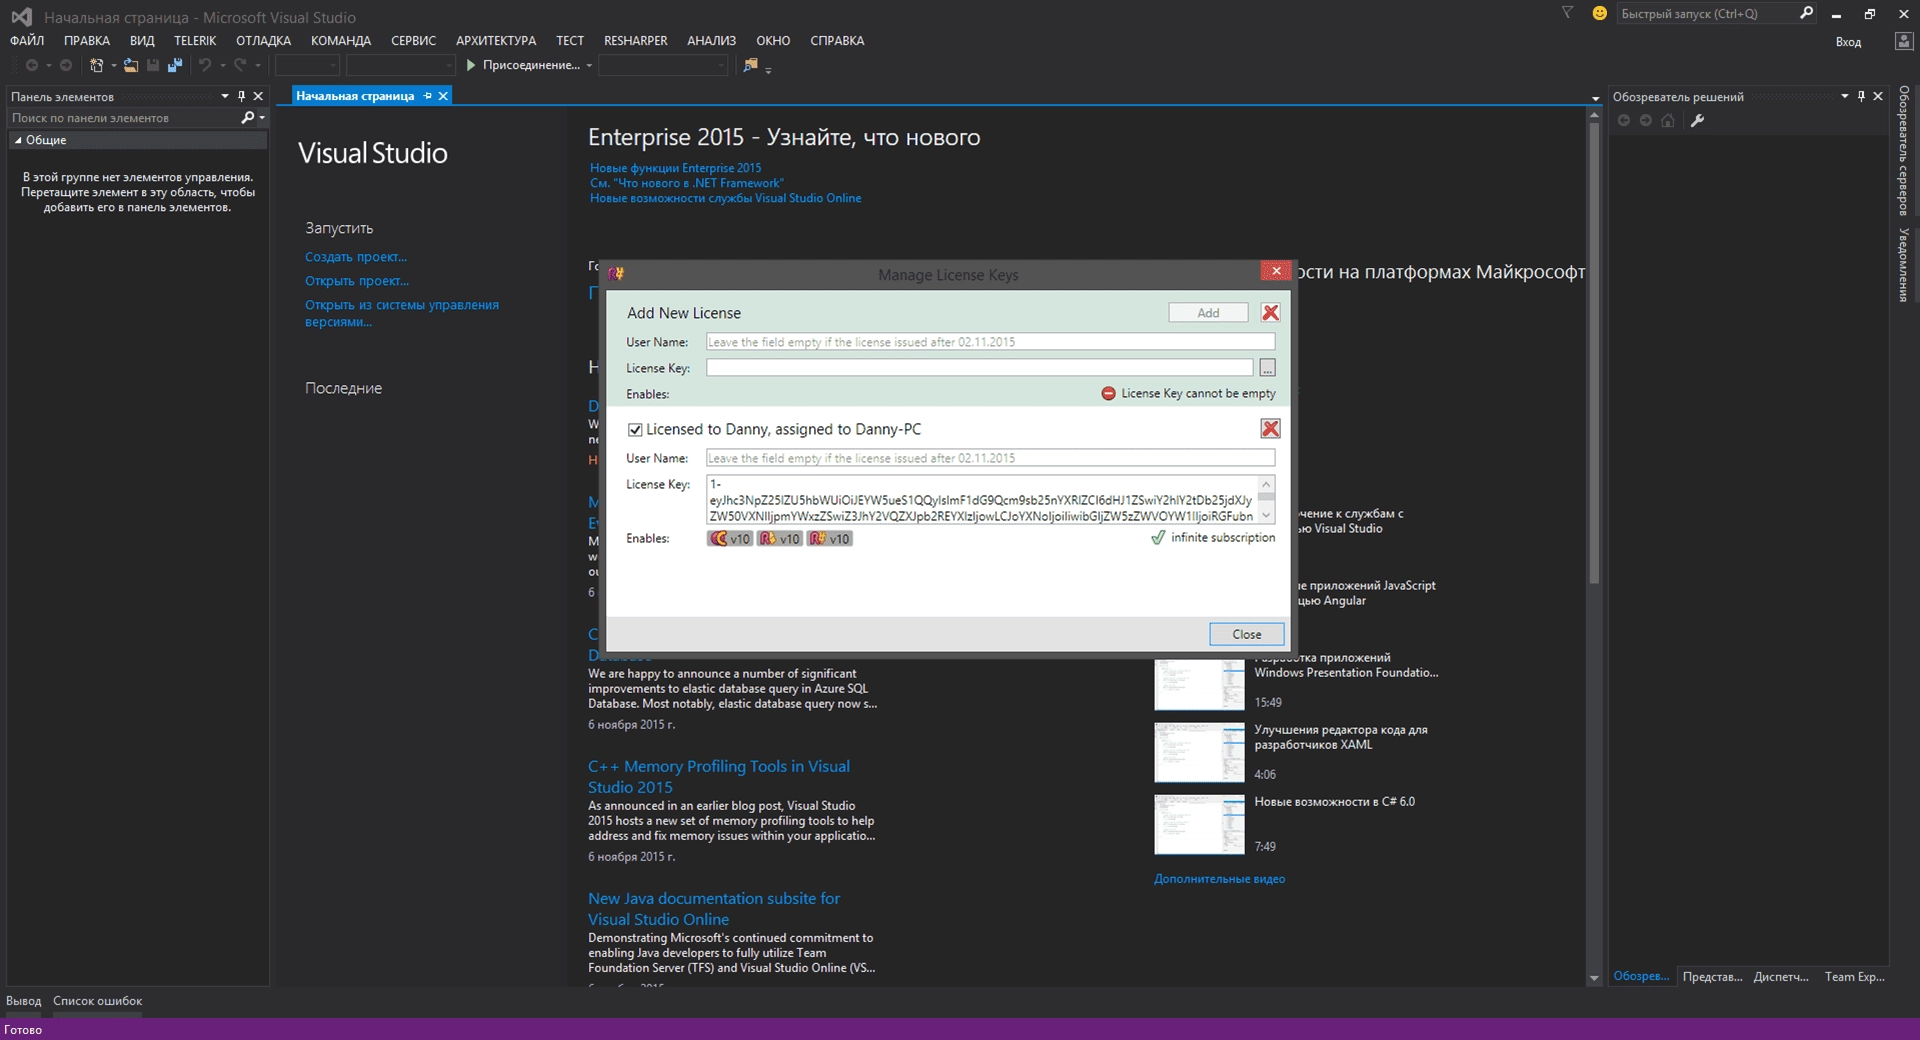This screenshot has width=1920, height=1040.
Task: Open the New Project dropdown arrow
Action: (113, 65)
